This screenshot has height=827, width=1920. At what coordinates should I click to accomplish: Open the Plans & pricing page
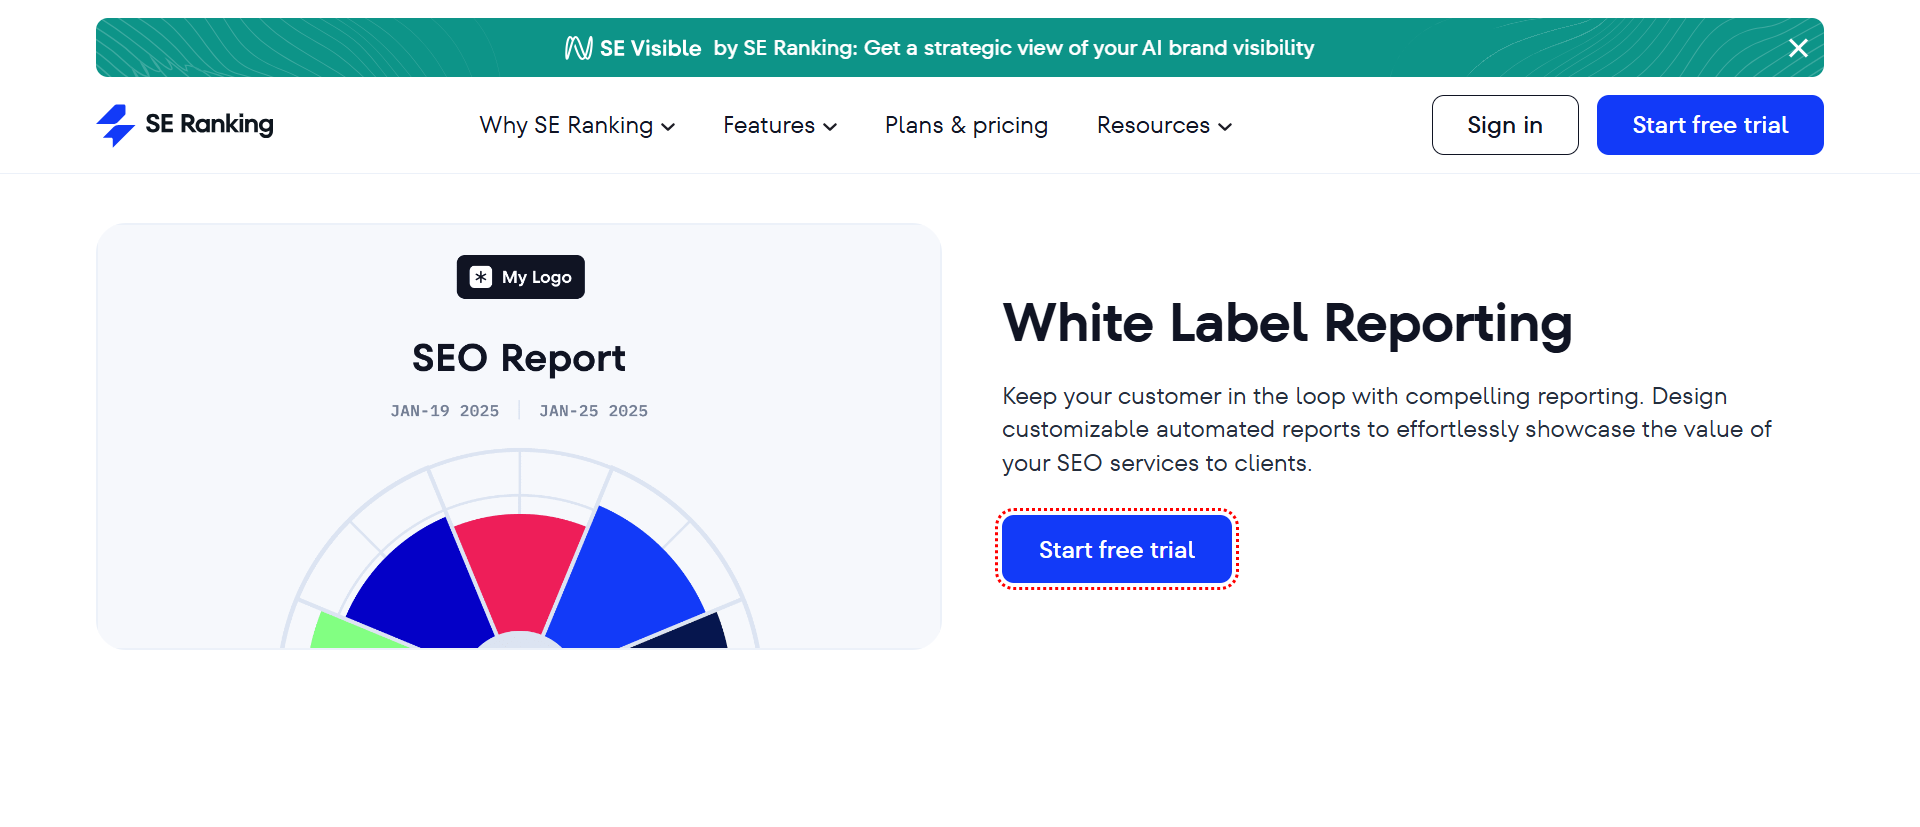[x=966, y=125]
